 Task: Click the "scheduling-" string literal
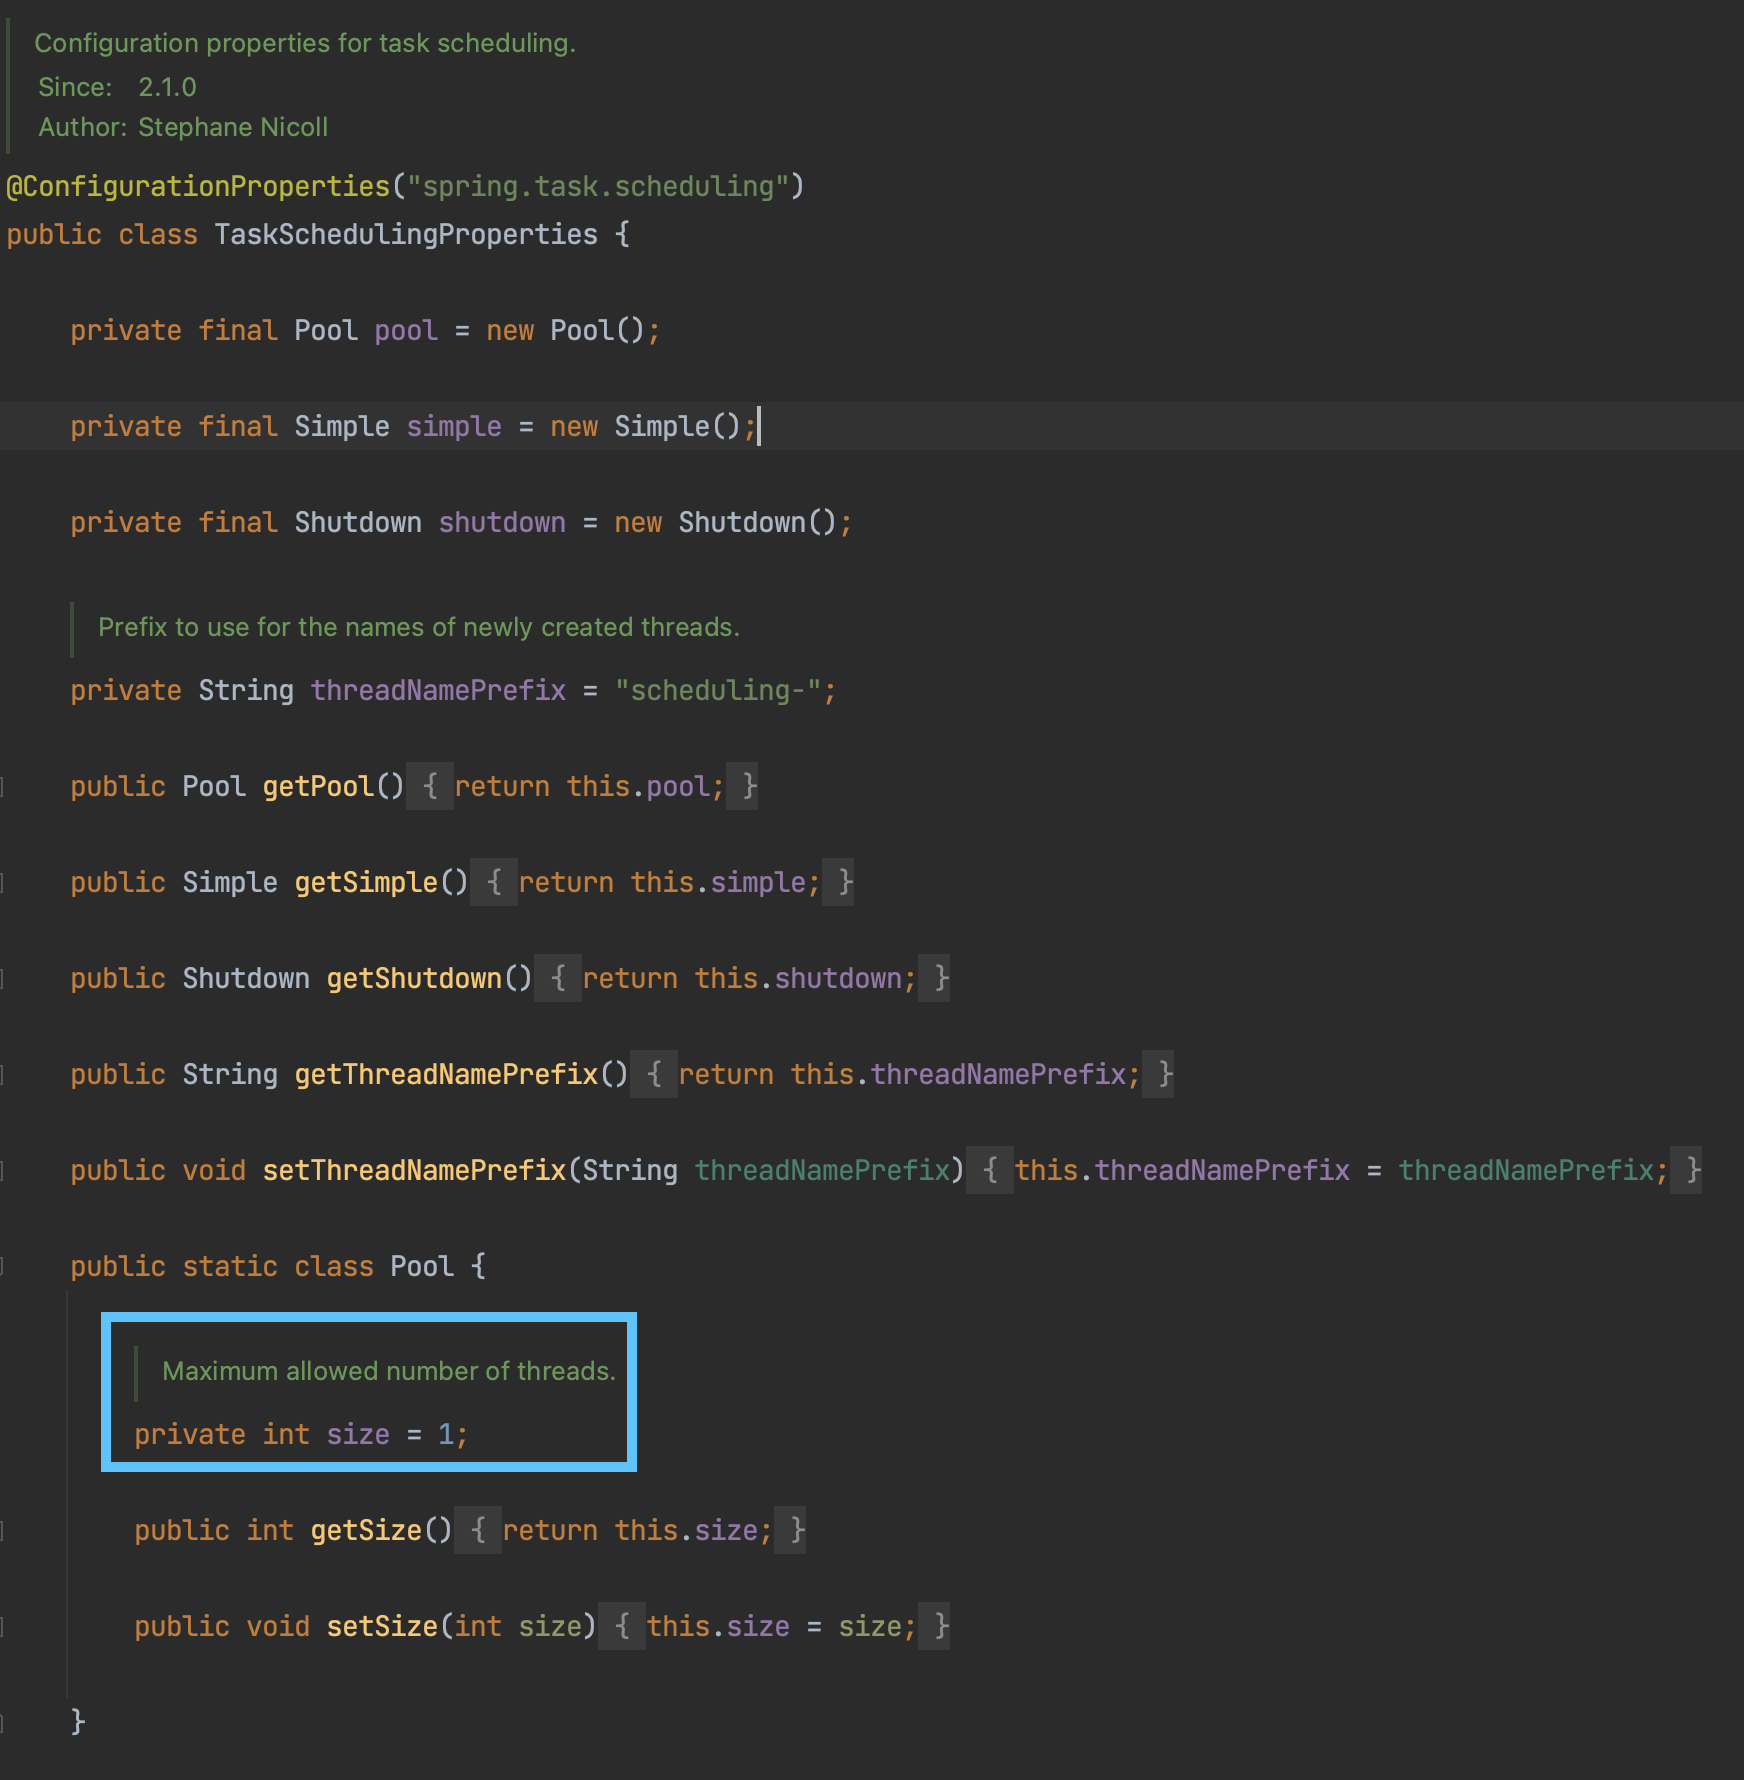pos(718,690)
